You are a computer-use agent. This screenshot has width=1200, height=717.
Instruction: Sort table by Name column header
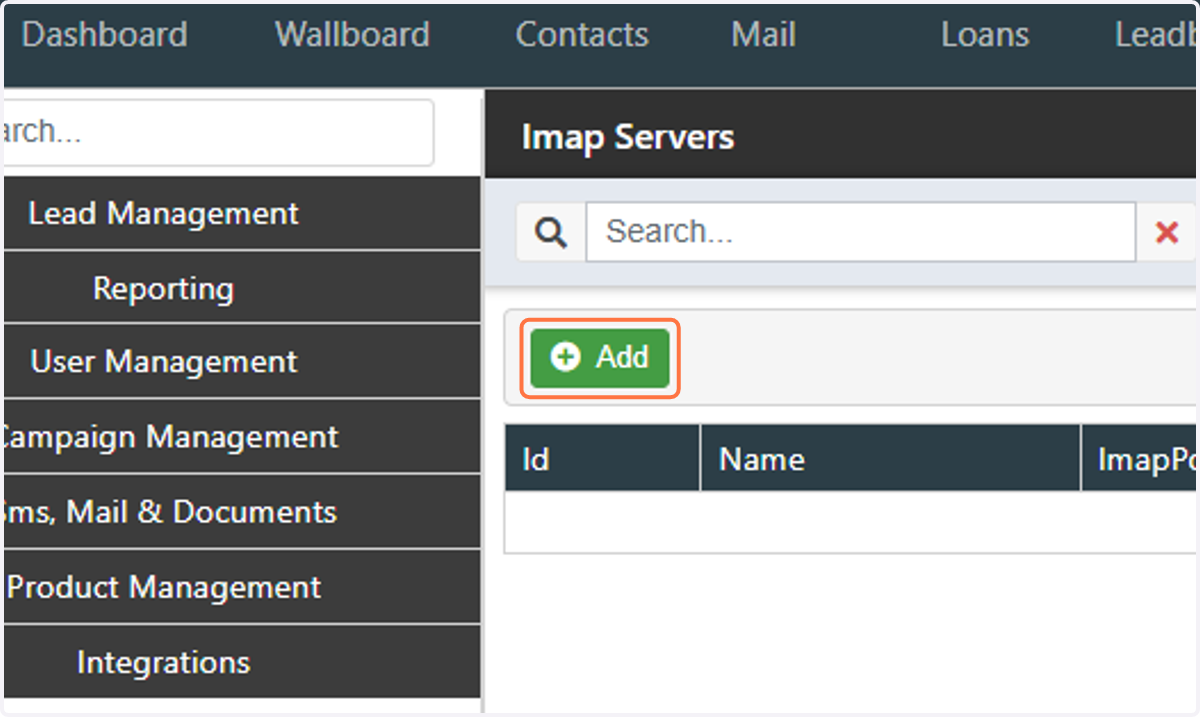tap(890, 459)
